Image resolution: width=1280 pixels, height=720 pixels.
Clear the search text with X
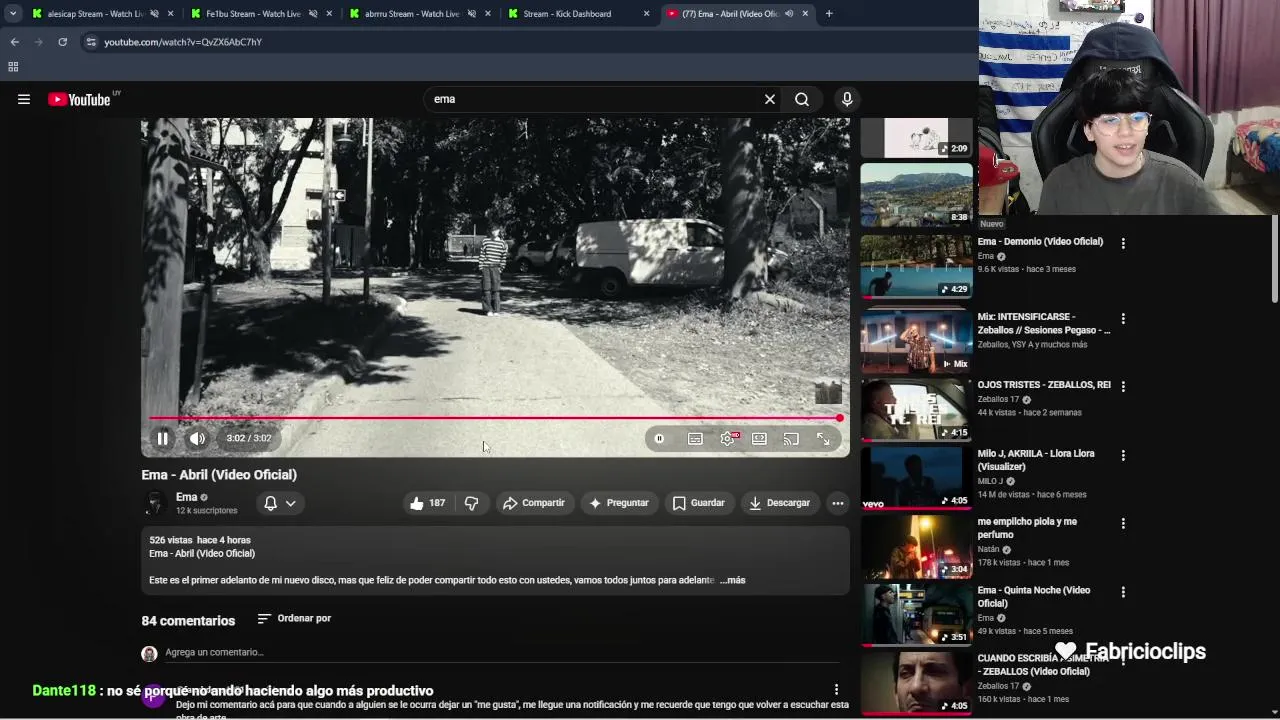(x=770, y=99)
